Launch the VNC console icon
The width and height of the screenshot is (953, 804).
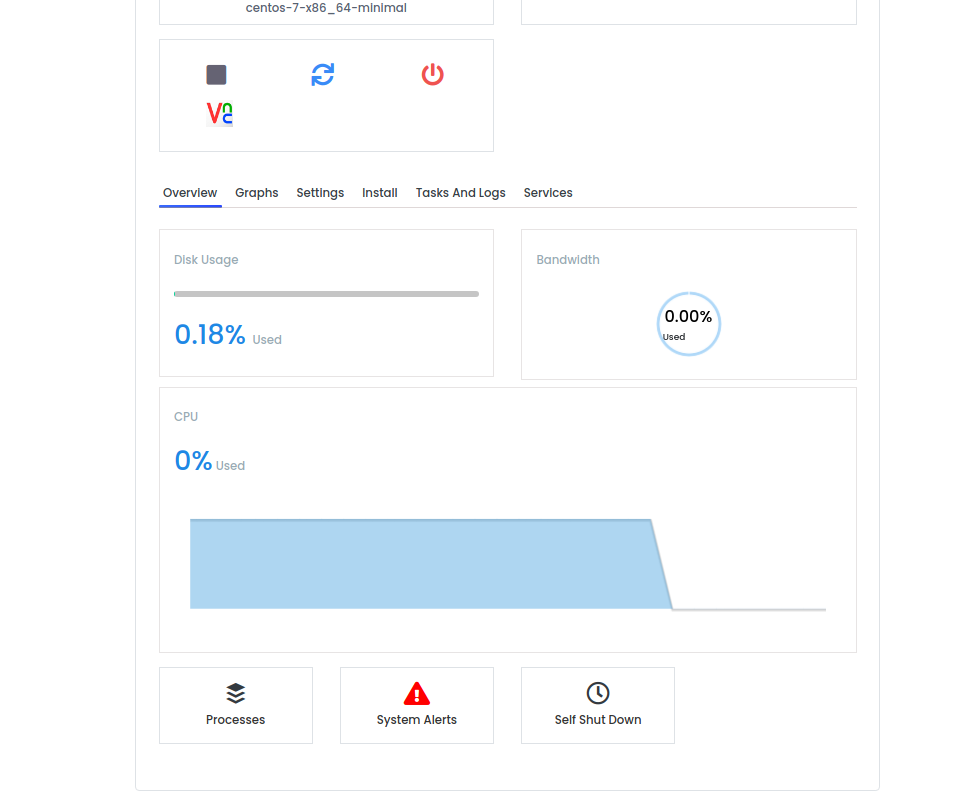point(219,114)
